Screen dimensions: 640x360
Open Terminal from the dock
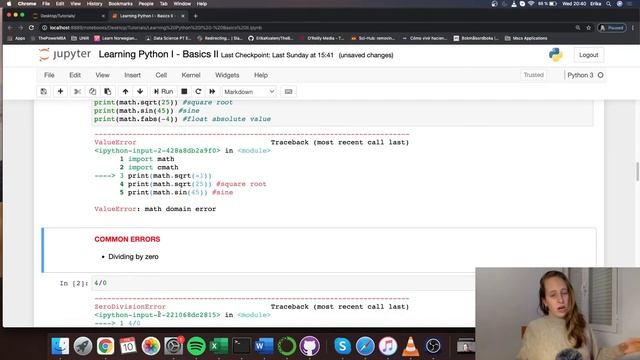[242, 346]
